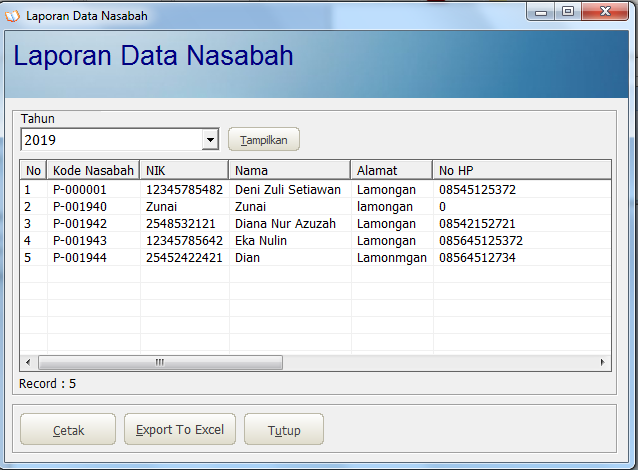This screenshot has width=638, height=470.
Task: Click the Nama column header
Action: (x=290, y=170)
